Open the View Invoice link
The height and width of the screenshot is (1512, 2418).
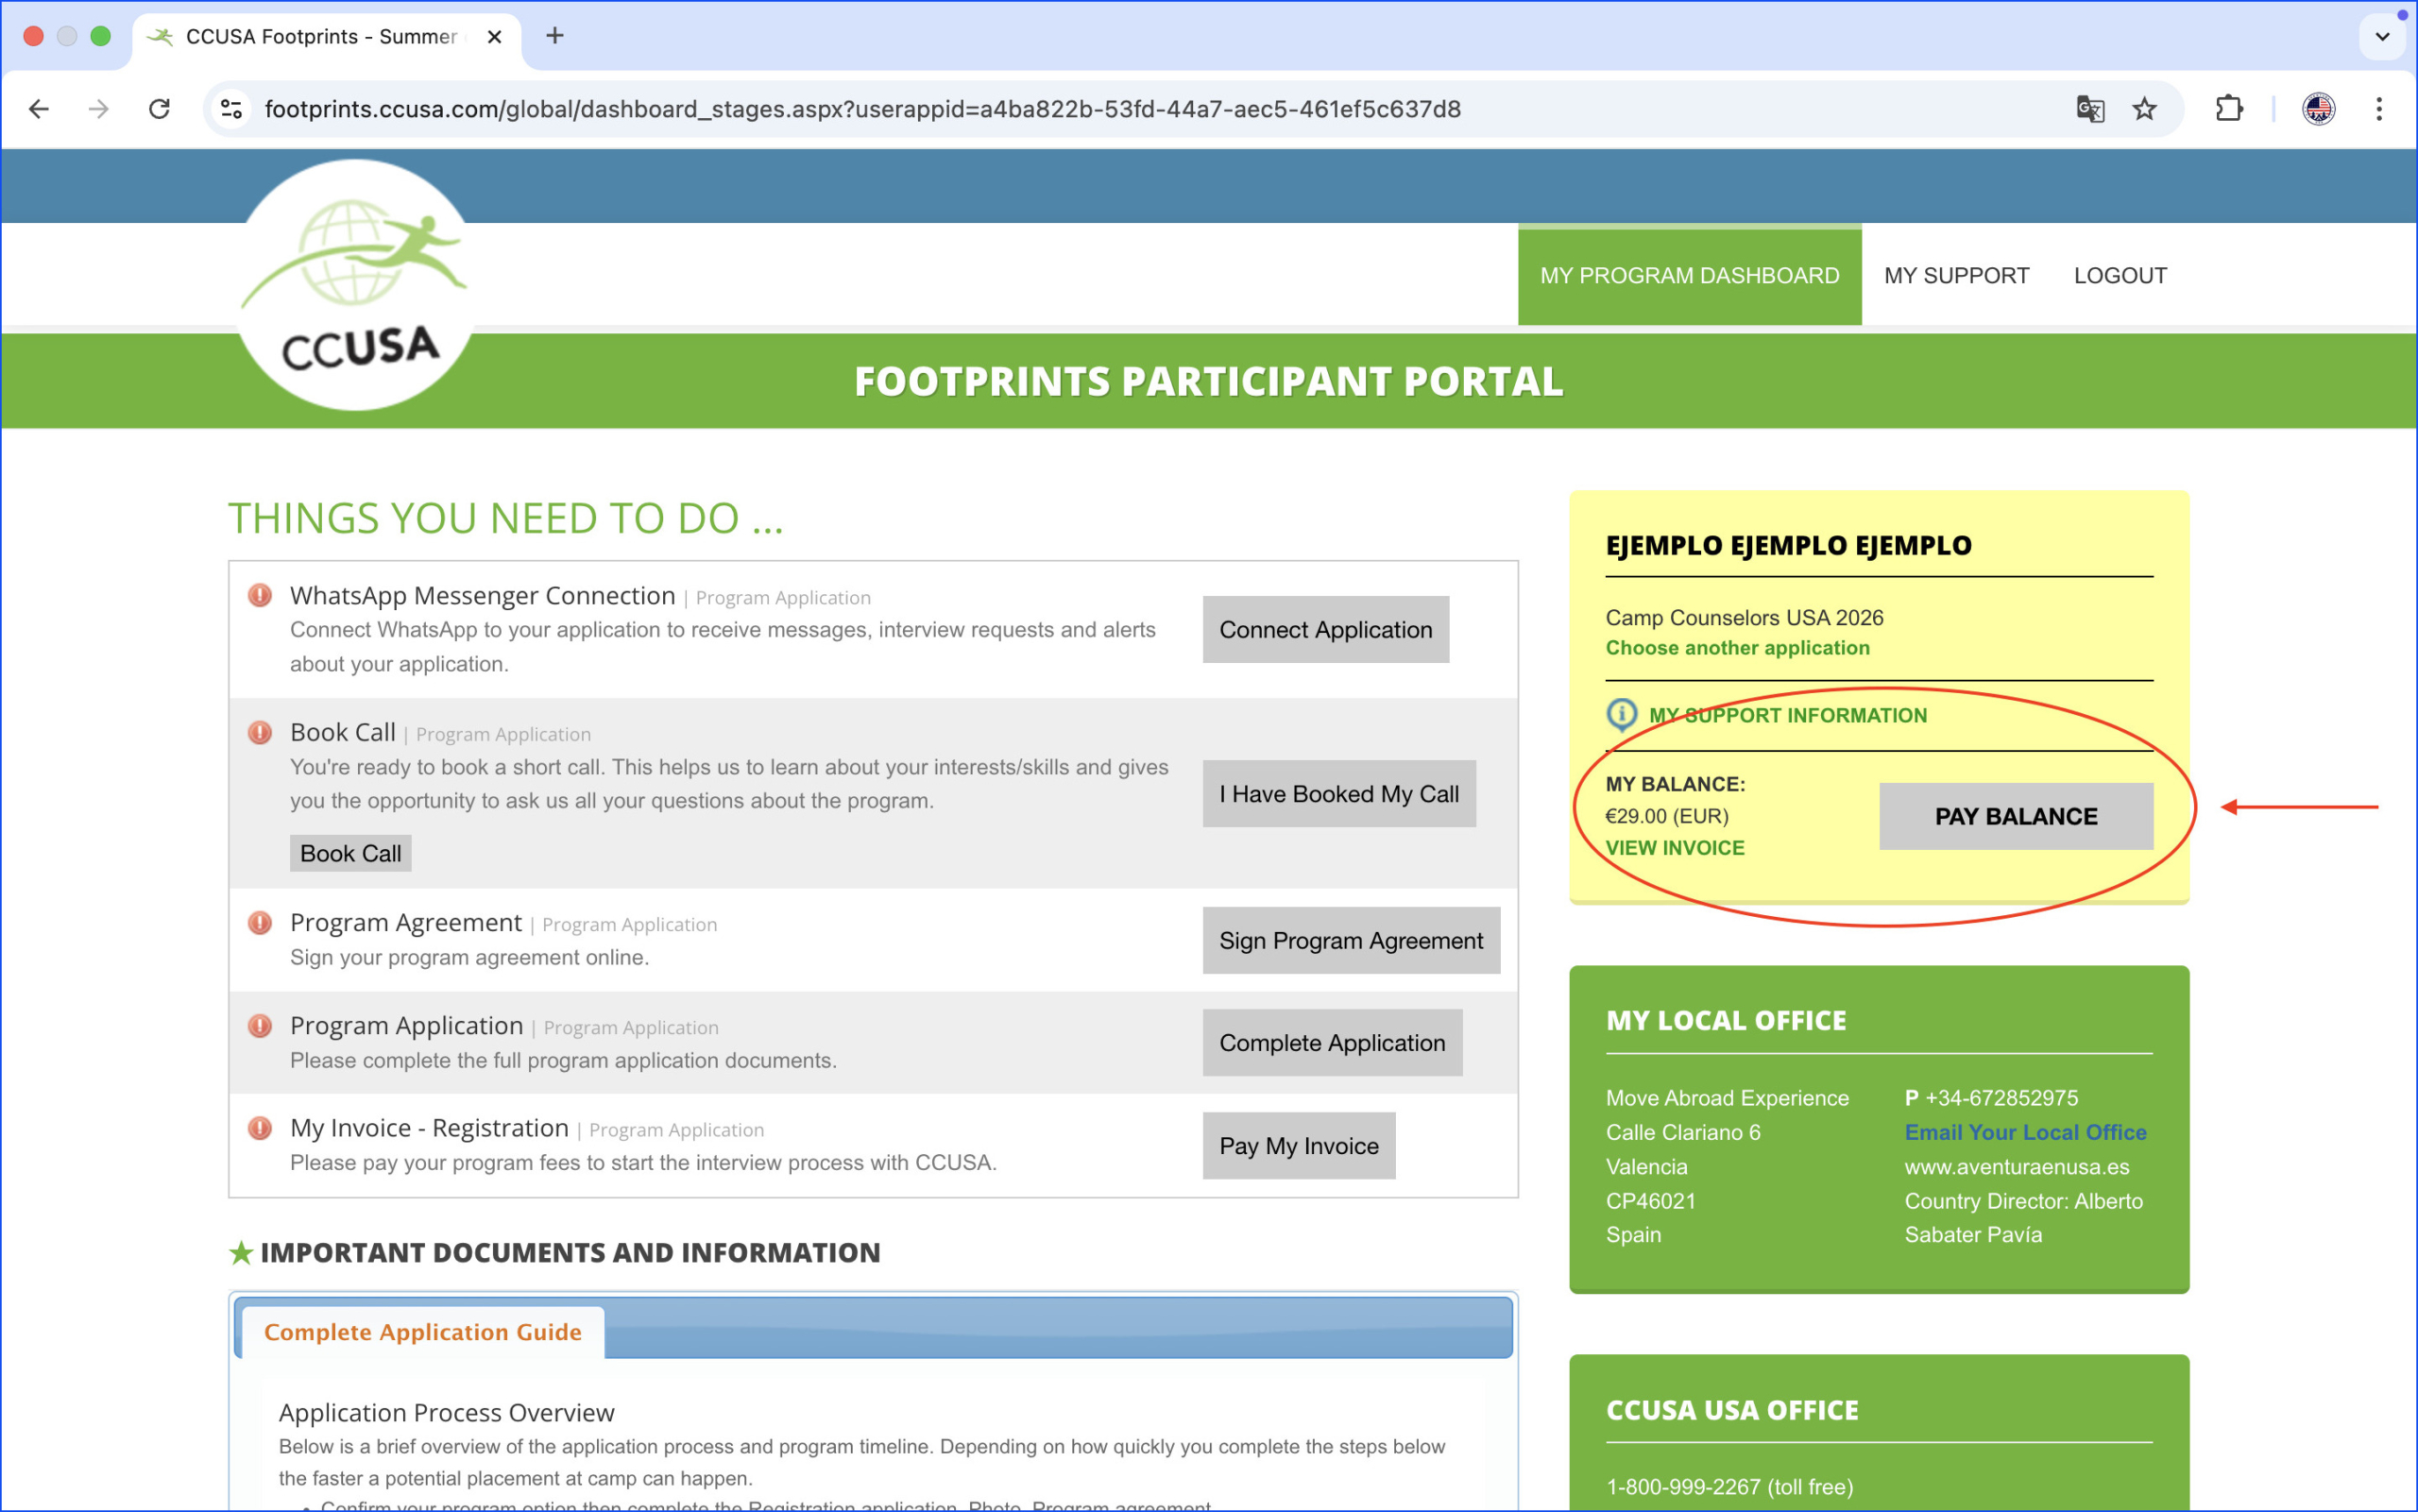[x=1674, y=848]
